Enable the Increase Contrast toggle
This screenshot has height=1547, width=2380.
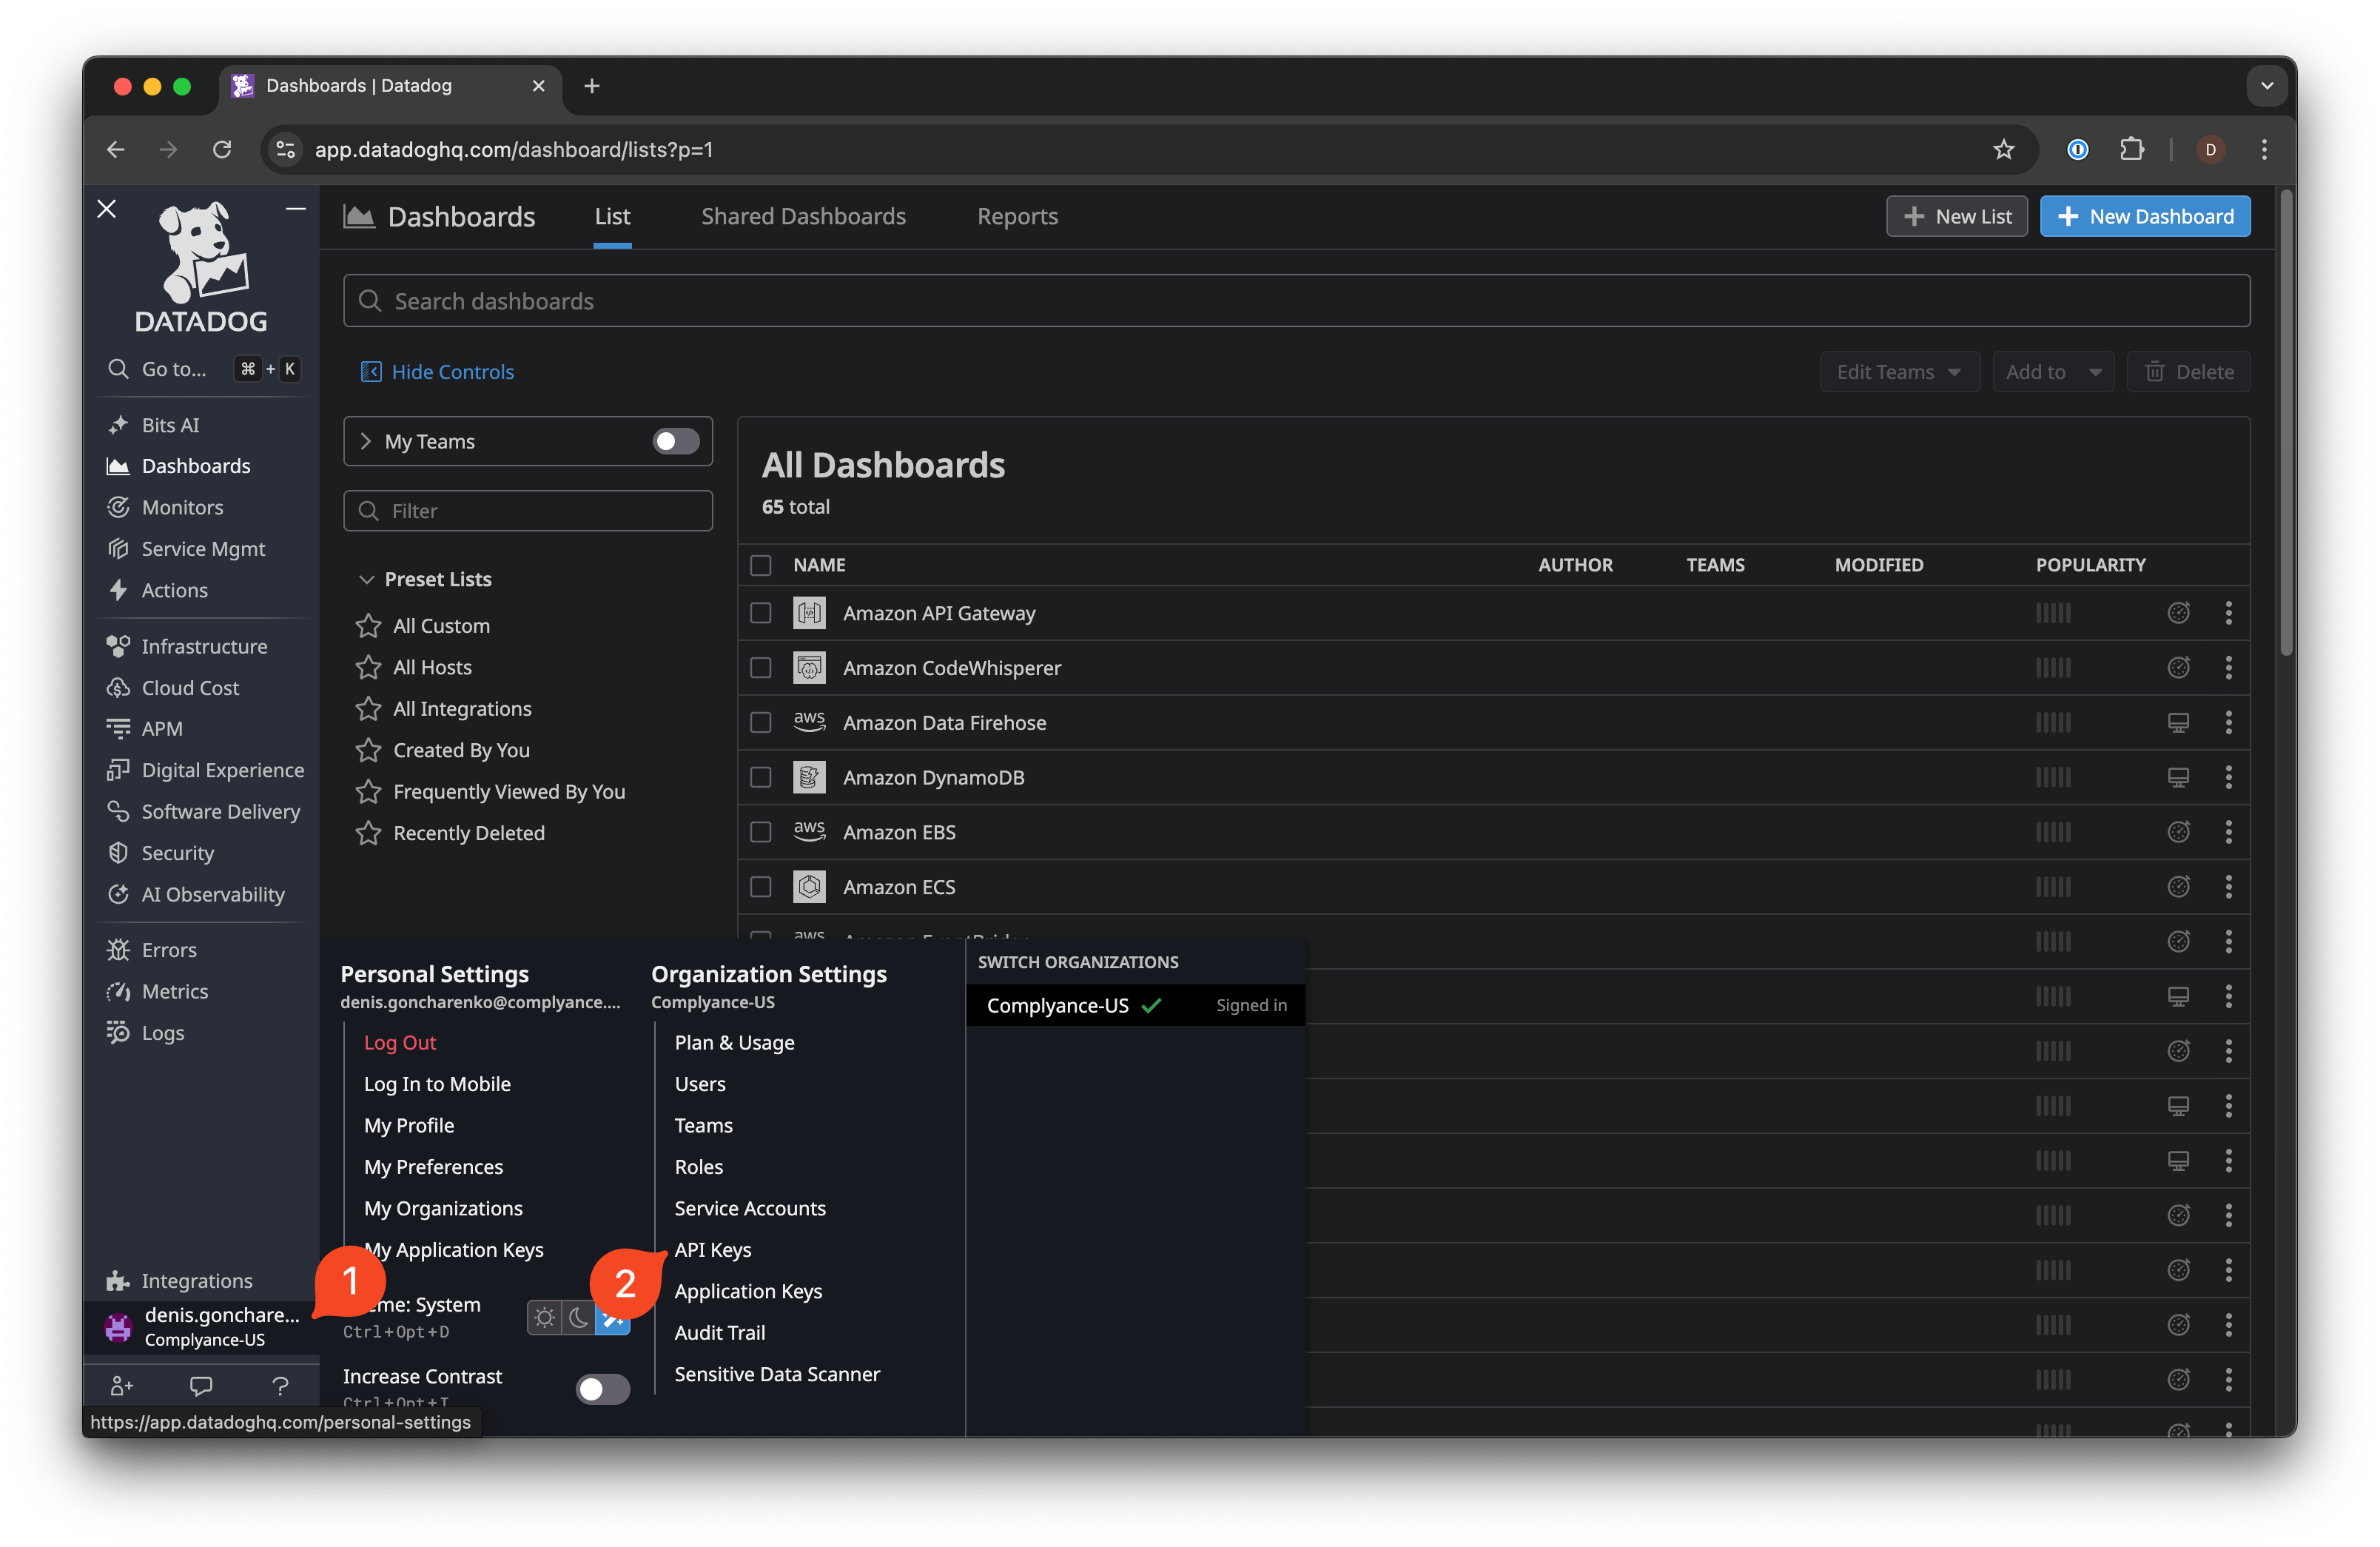pyautogui.click(x=602, y=1389)
